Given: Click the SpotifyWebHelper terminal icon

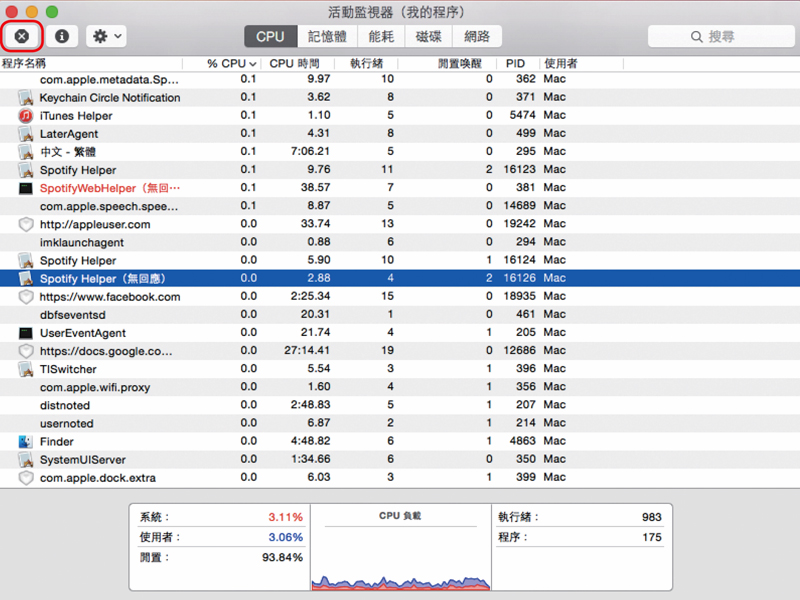Looking at the screenshot, I should [x=26, y=188].
